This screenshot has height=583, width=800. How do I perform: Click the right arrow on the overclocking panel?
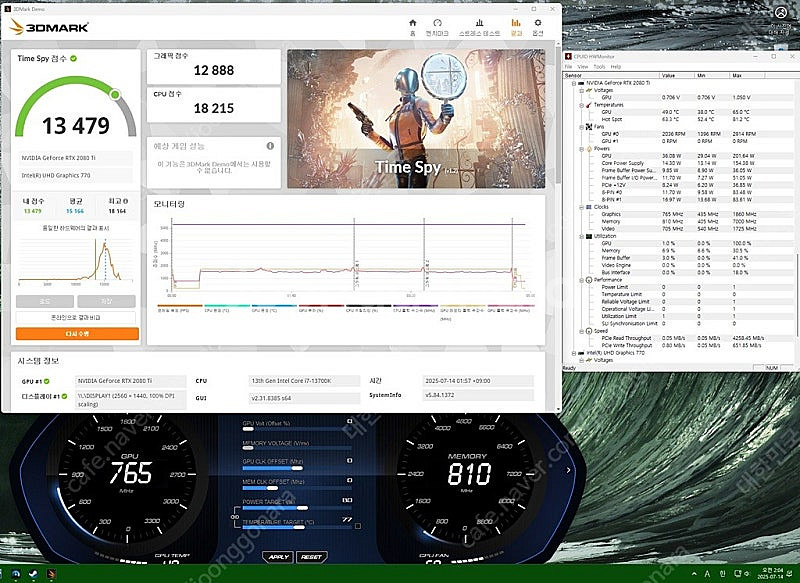click(568, 470)
